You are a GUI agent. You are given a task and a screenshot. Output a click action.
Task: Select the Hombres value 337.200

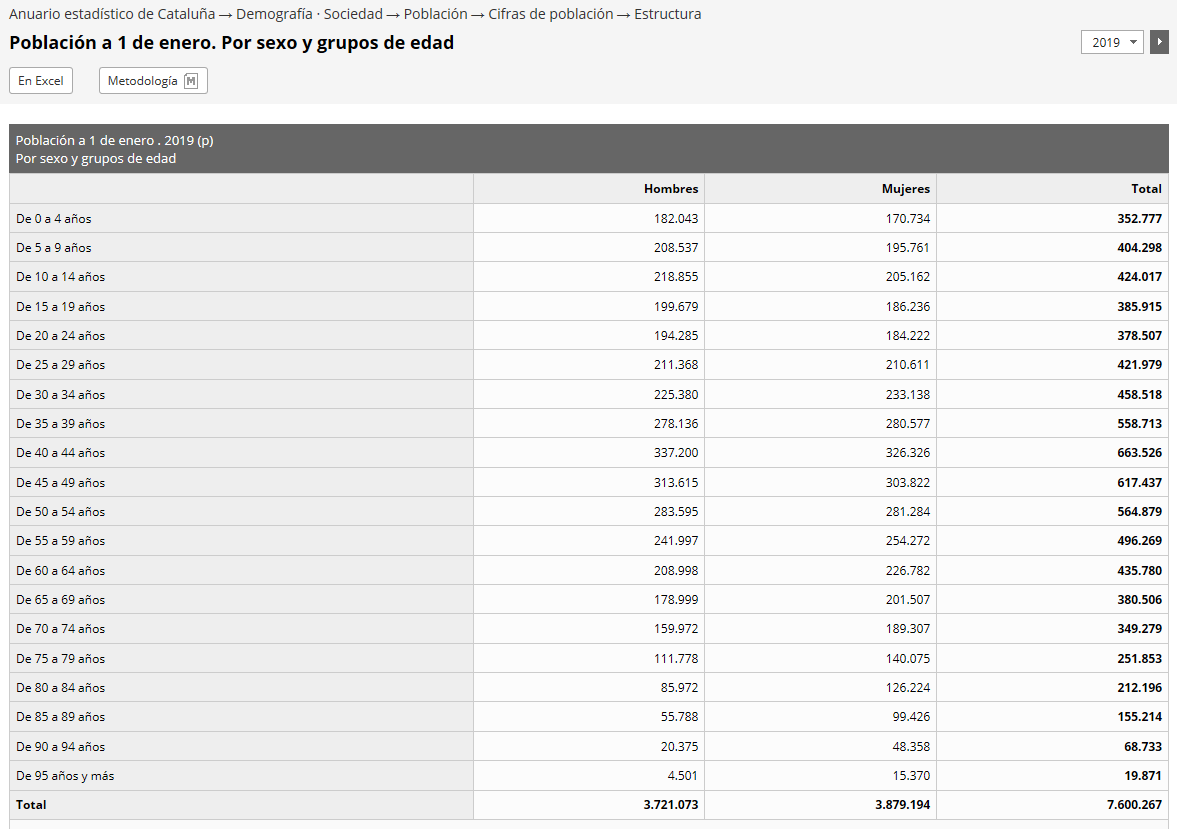tap(676, 453)
